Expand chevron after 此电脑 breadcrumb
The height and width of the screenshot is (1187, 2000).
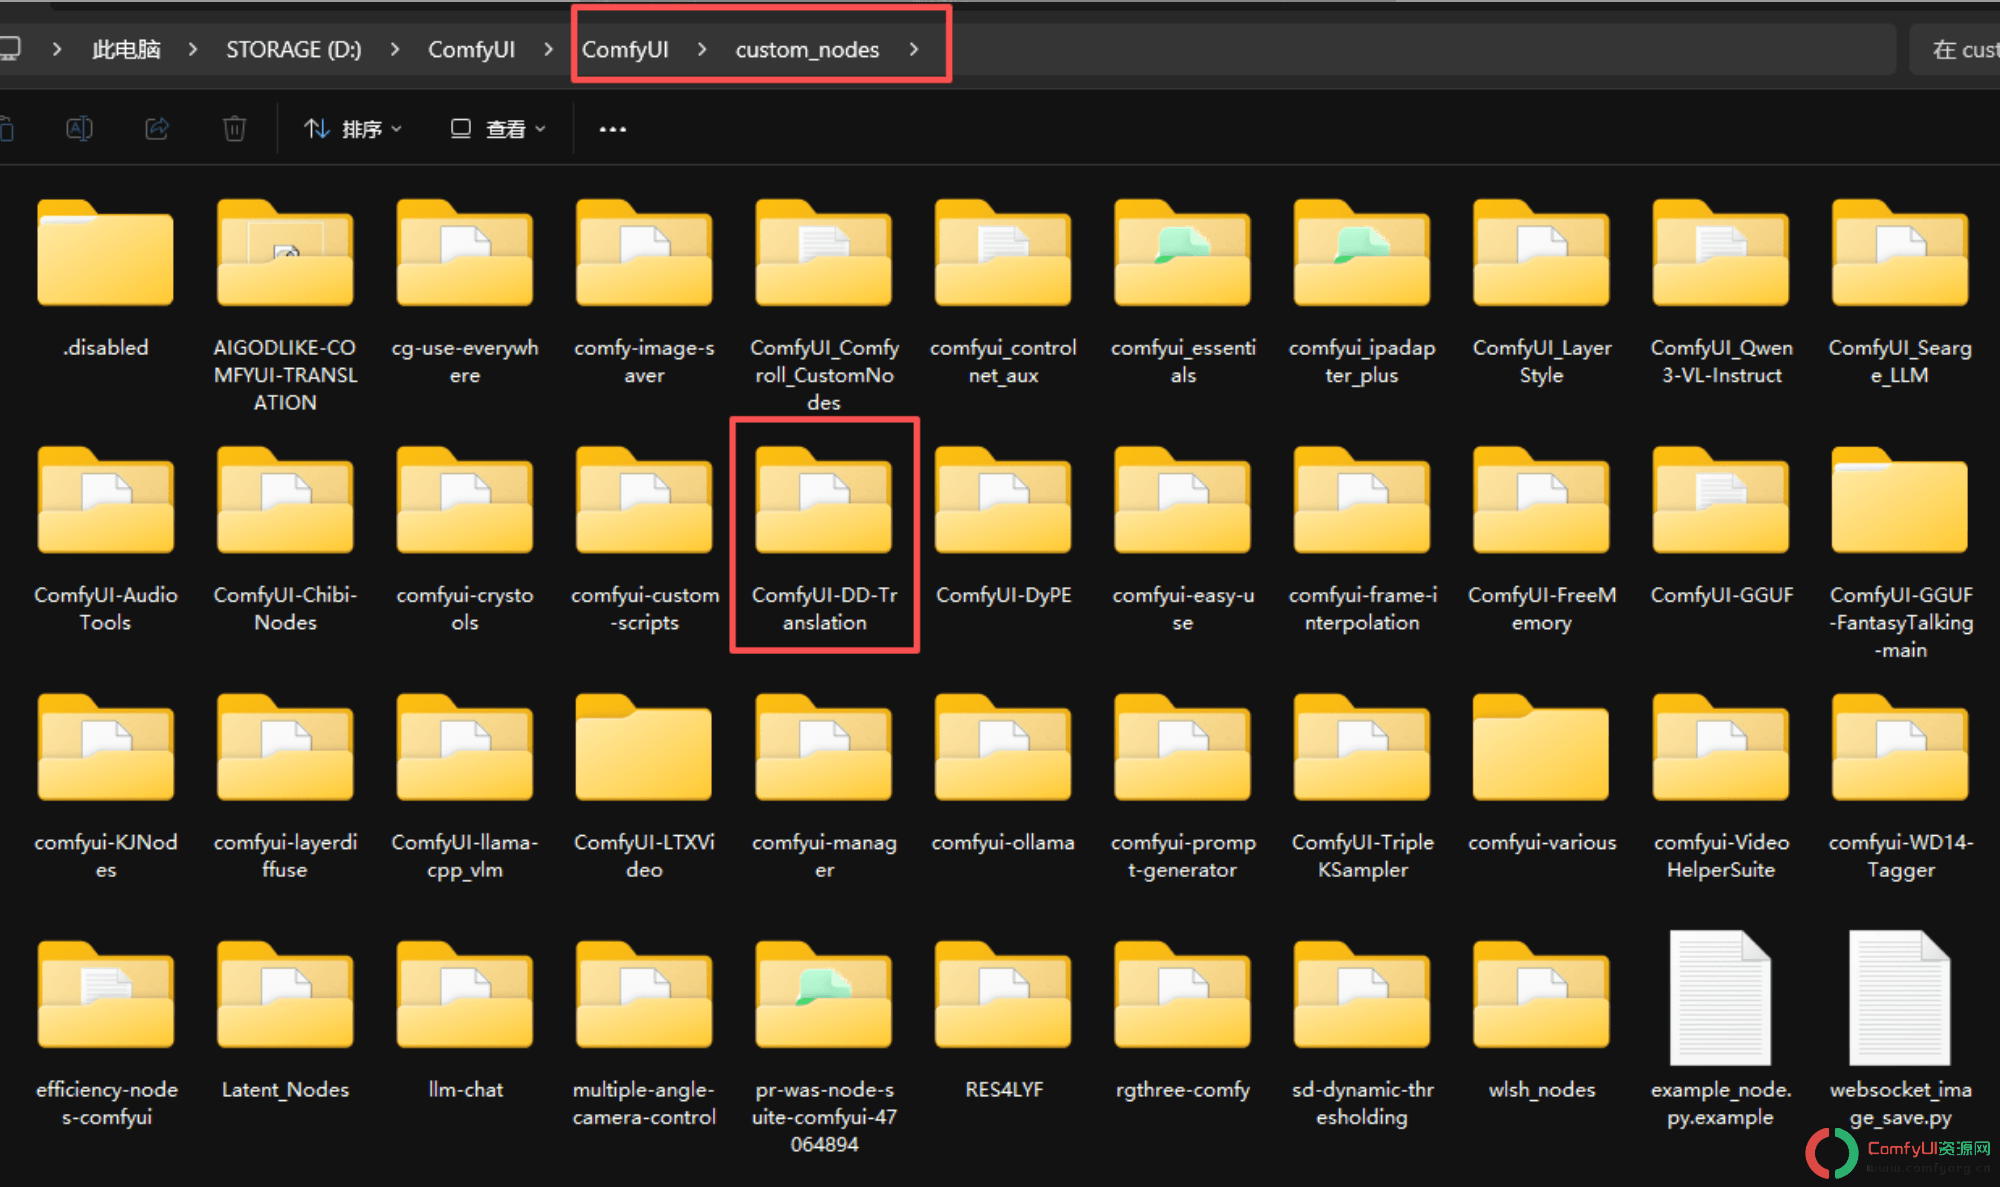pos(192,49)
